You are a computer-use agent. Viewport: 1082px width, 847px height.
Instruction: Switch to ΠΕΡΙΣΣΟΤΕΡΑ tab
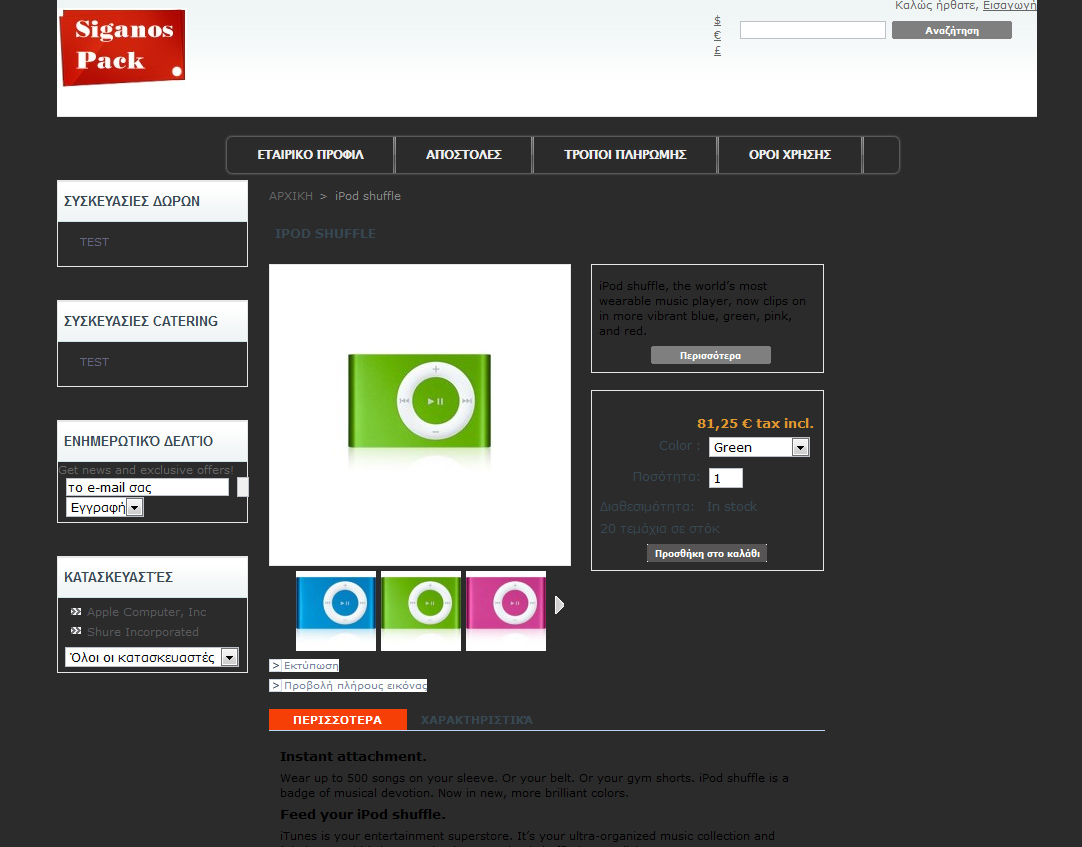click(x=337, y=720)
